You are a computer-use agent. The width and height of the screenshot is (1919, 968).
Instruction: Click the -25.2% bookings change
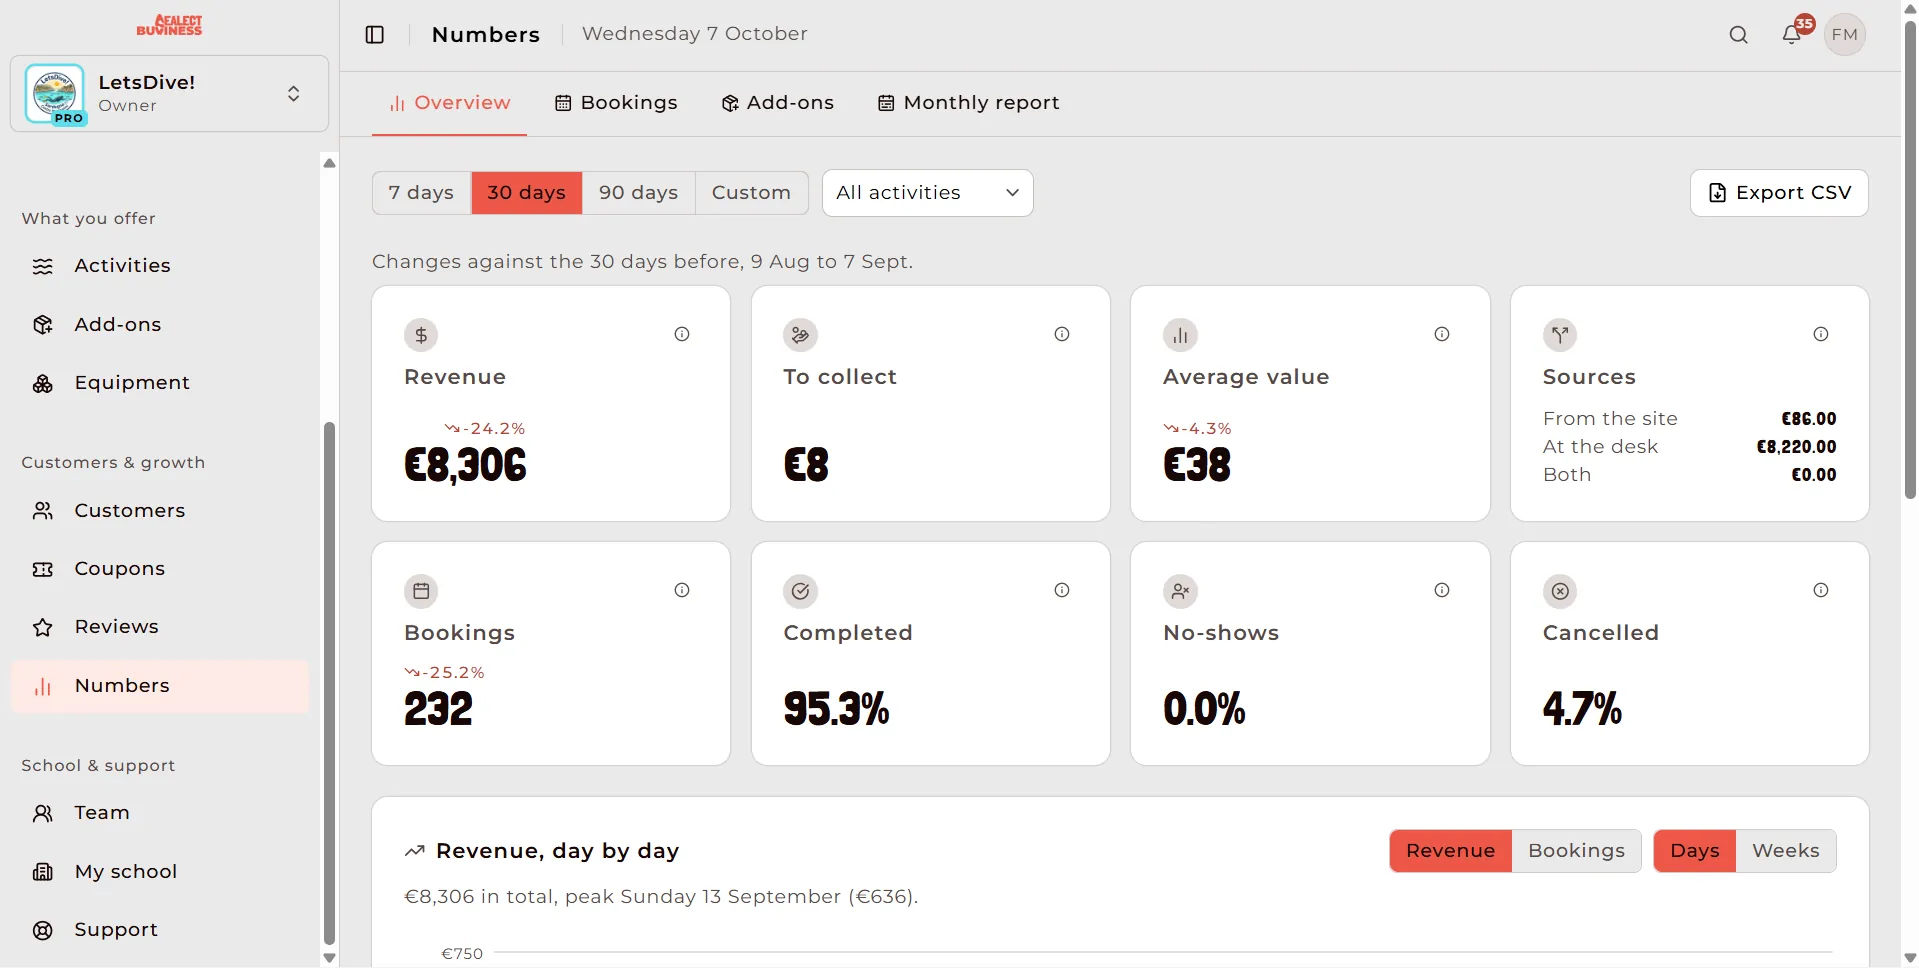pos(445,673)
